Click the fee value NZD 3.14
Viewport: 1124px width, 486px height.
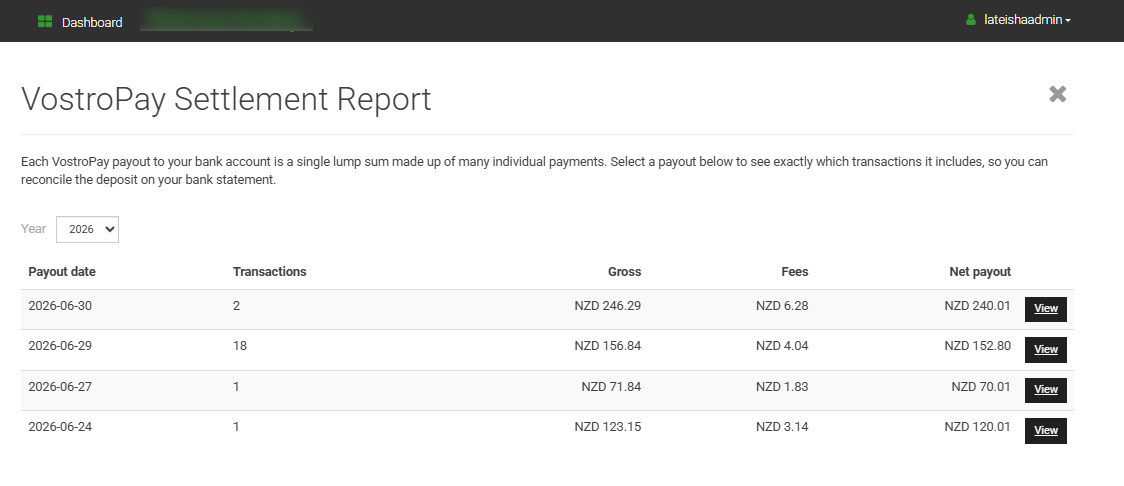[x=782, y=427]
